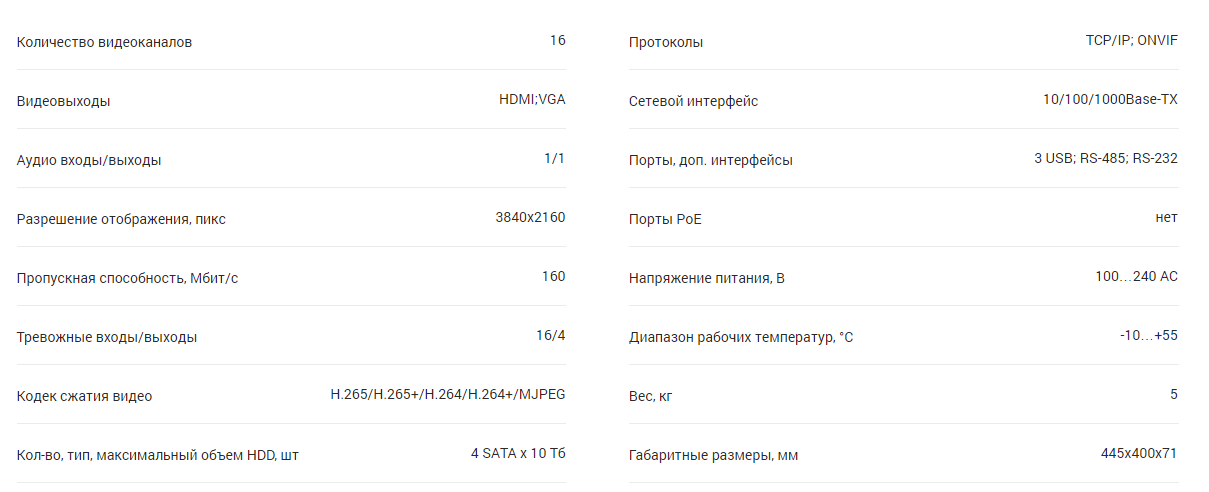Click the "Вес, кг" label

pos(651,396)
